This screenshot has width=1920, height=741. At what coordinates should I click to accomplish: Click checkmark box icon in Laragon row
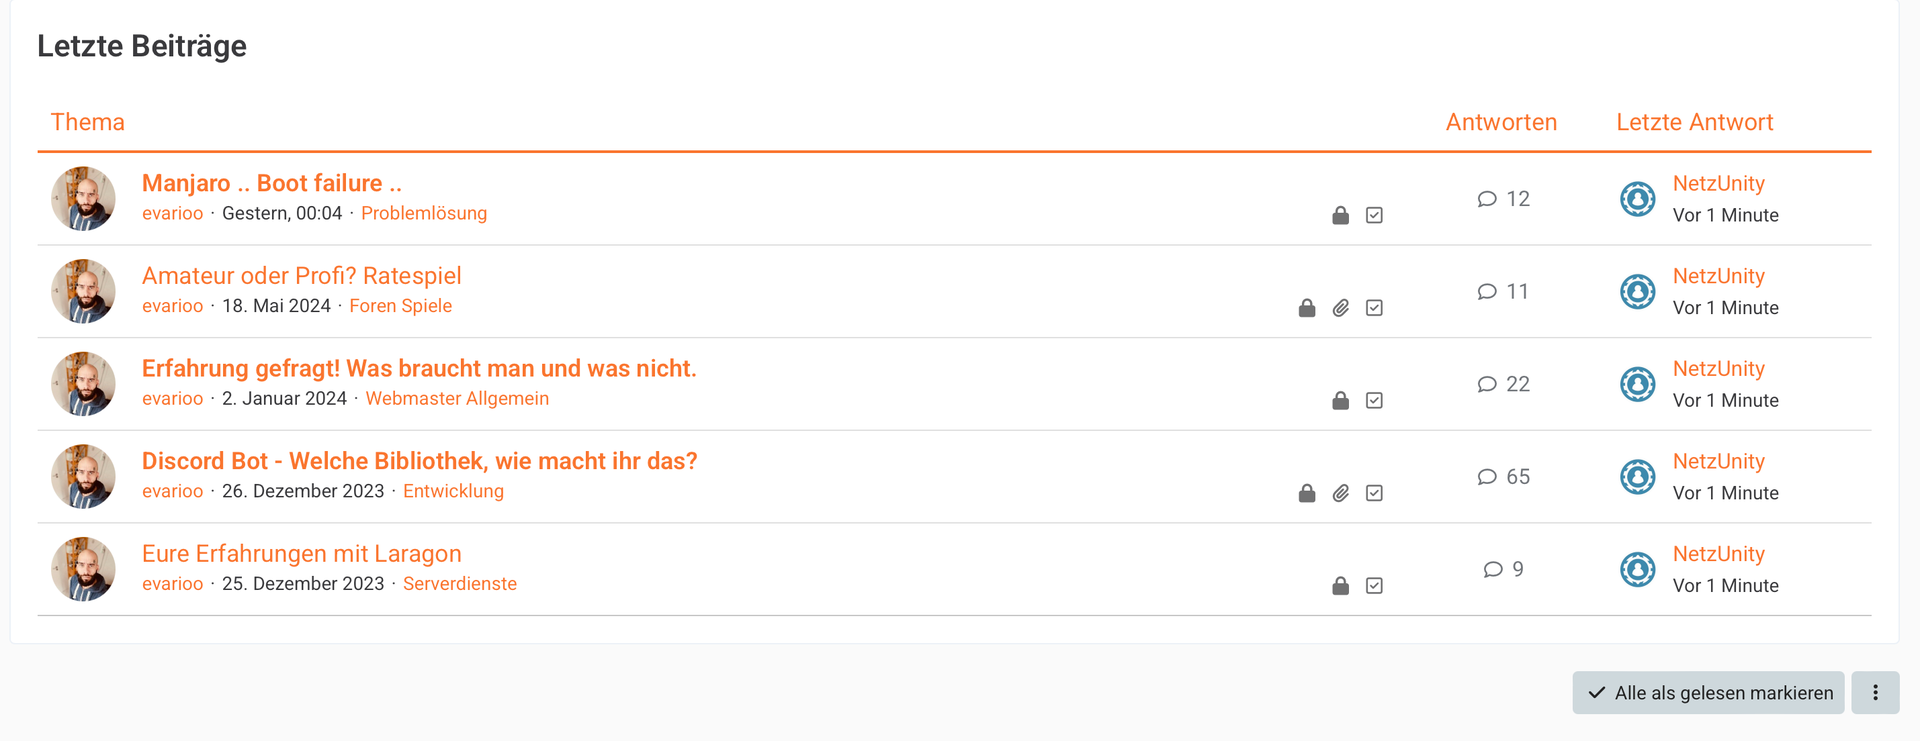point(1374,586)
